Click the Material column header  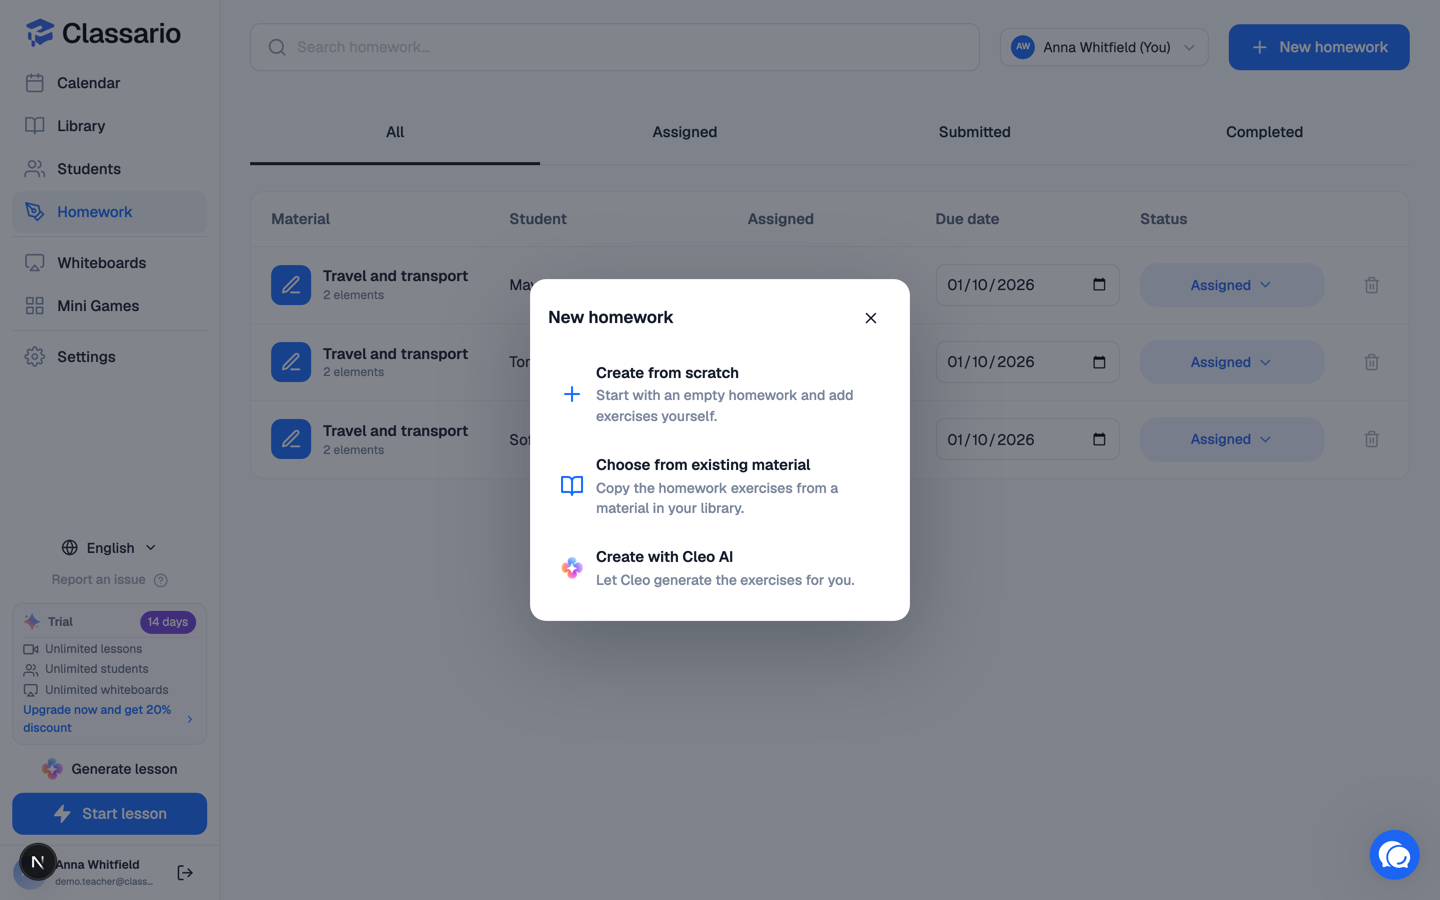click(300, 219)
